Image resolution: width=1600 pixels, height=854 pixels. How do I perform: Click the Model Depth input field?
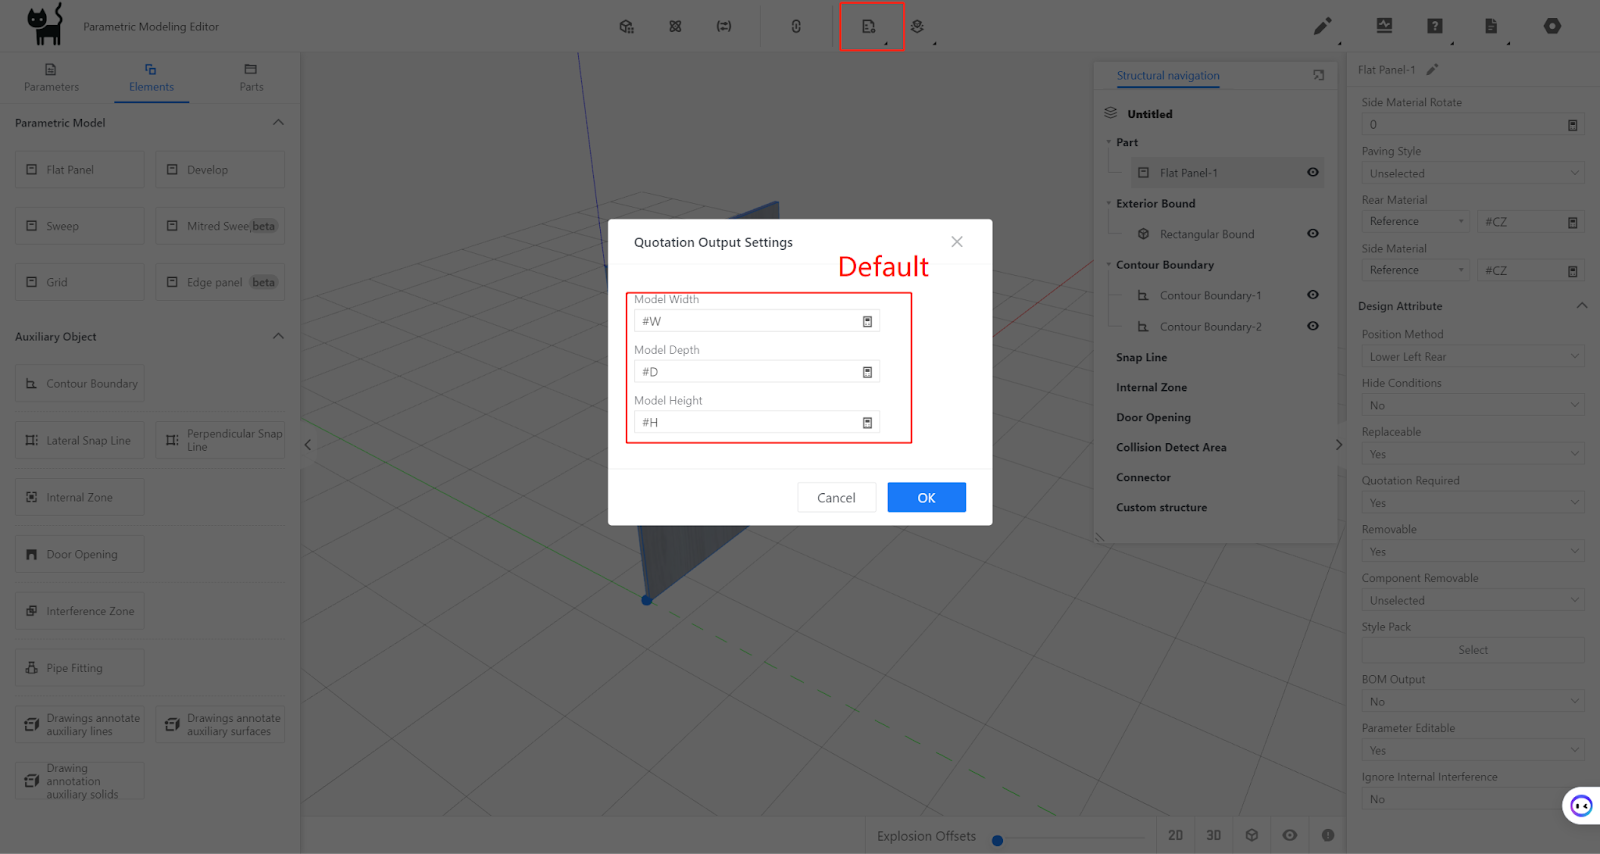(x=748, y=372)
